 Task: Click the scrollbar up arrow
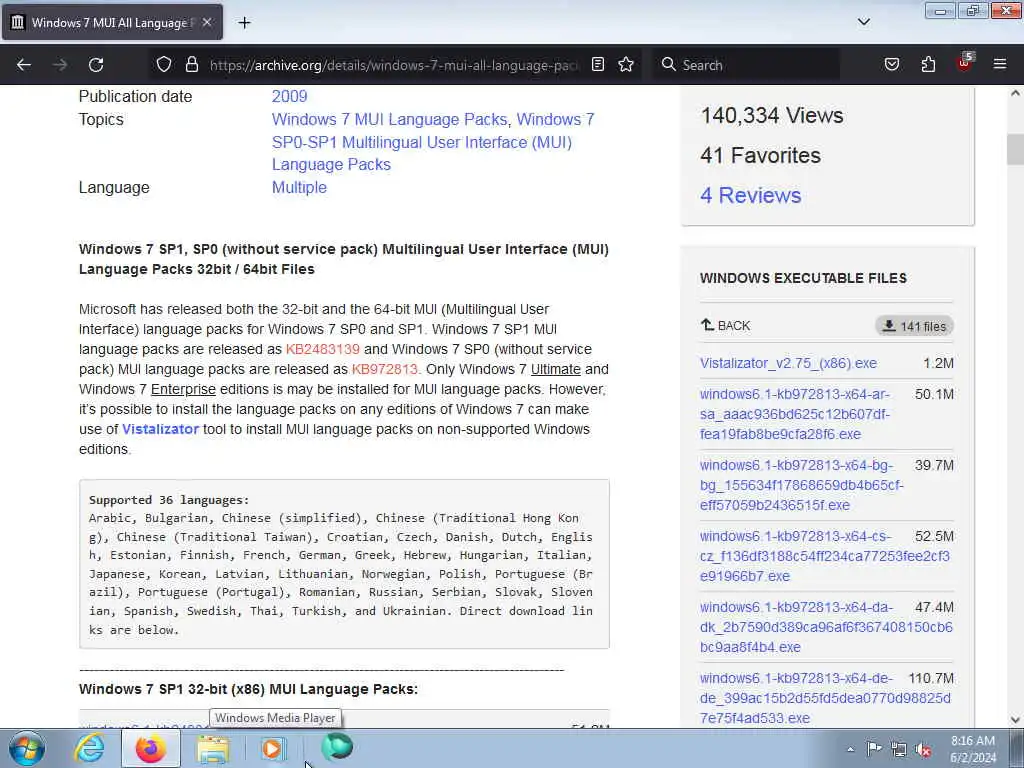click(x=1015, y=93)
